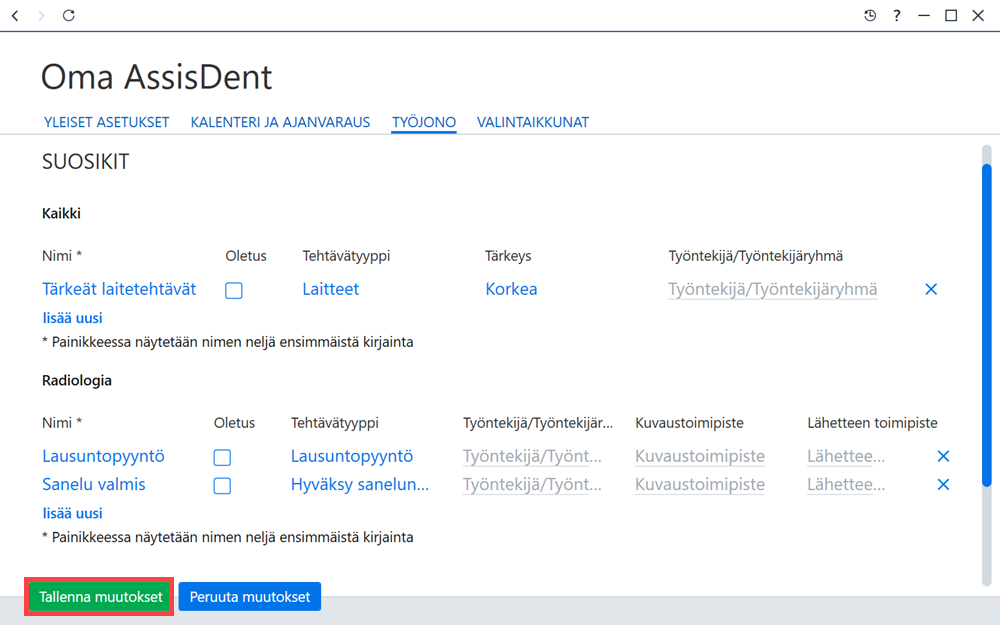This screenshot has width=1000, height=625.
Task: Open the history clock icon
Action: coord(870,15)
